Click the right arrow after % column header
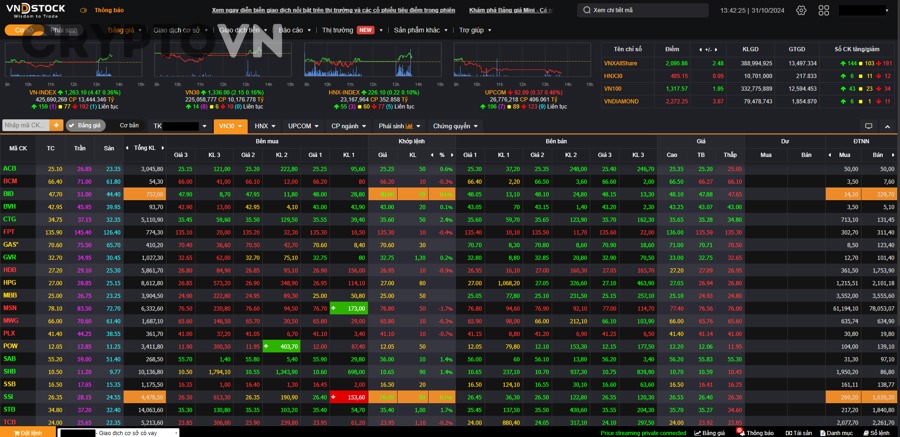The image size is (900, 437). click(x=452, y=155)
